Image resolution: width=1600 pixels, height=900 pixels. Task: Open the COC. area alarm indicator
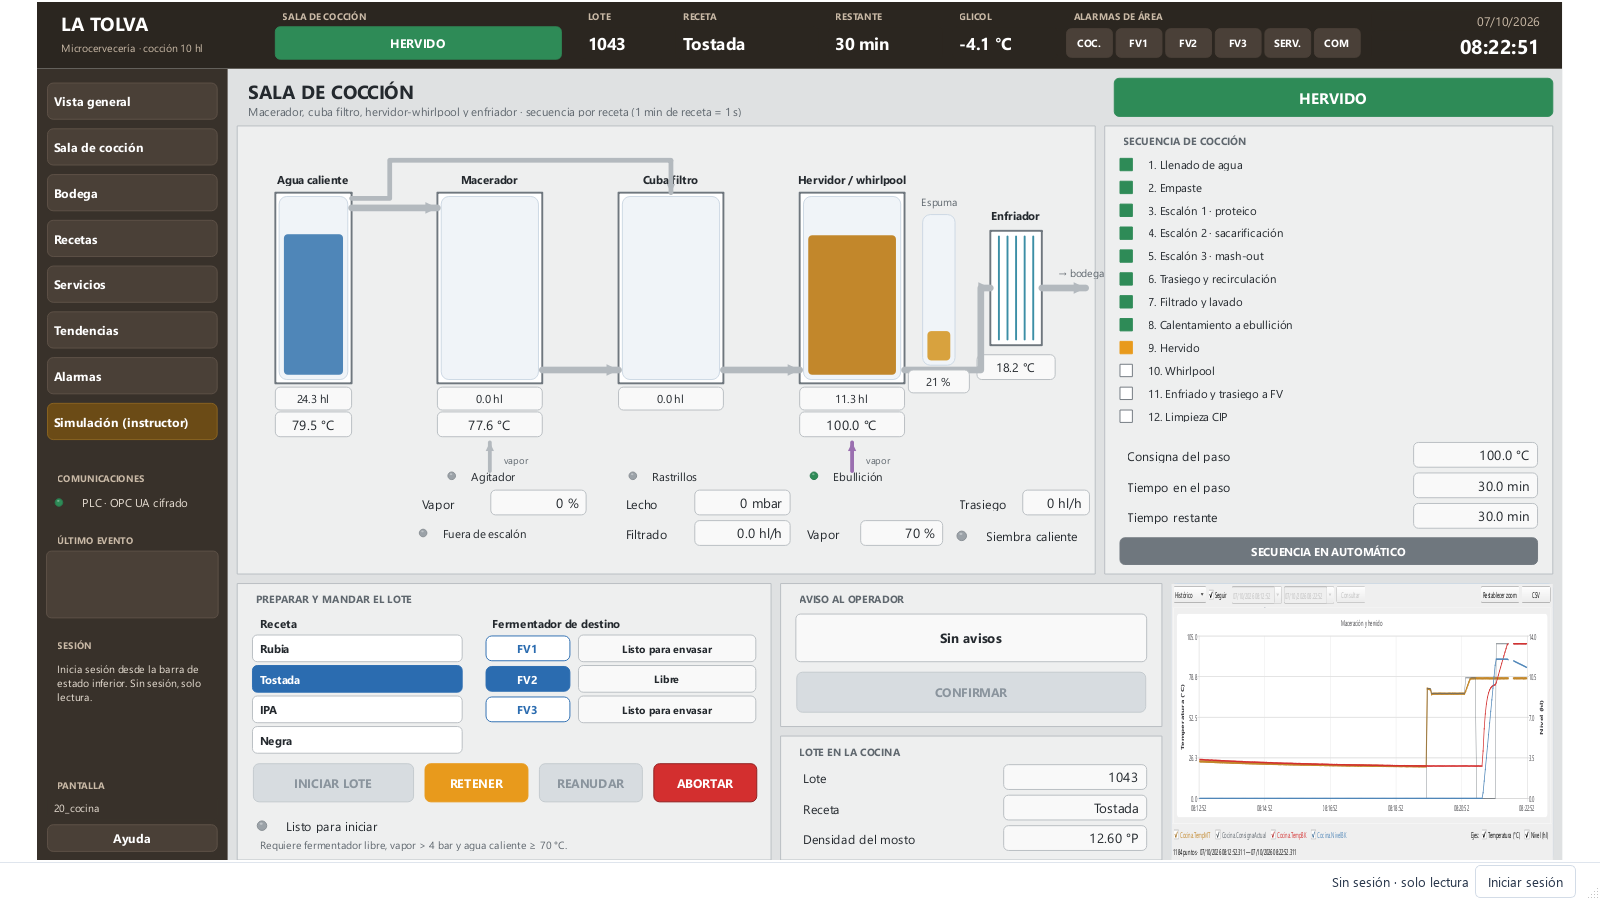click(1089, 43)
